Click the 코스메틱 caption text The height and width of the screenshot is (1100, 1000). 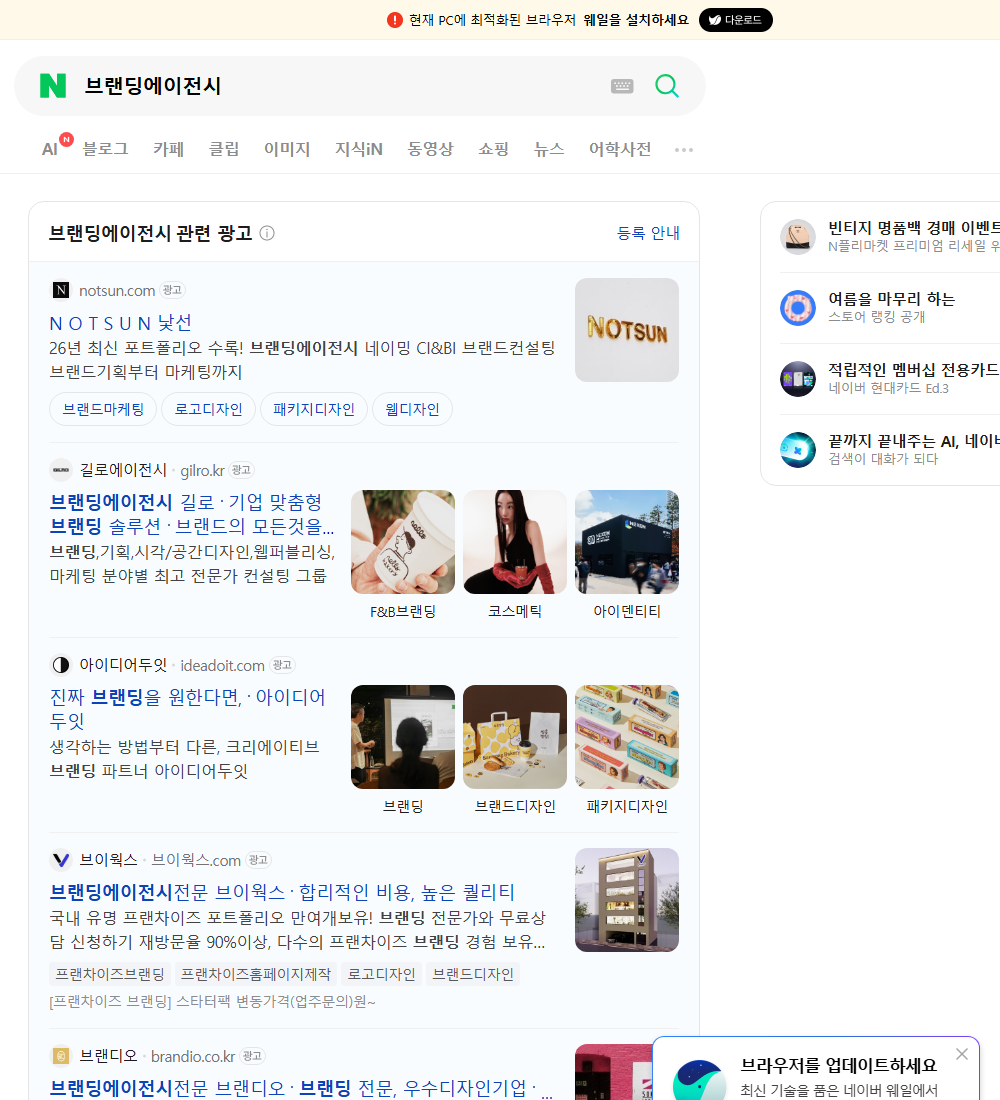tap(514, 612)
